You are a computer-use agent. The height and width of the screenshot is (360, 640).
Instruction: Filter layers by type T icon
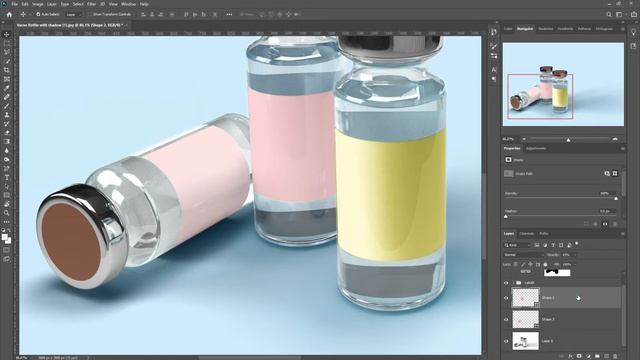pos(553,245)
